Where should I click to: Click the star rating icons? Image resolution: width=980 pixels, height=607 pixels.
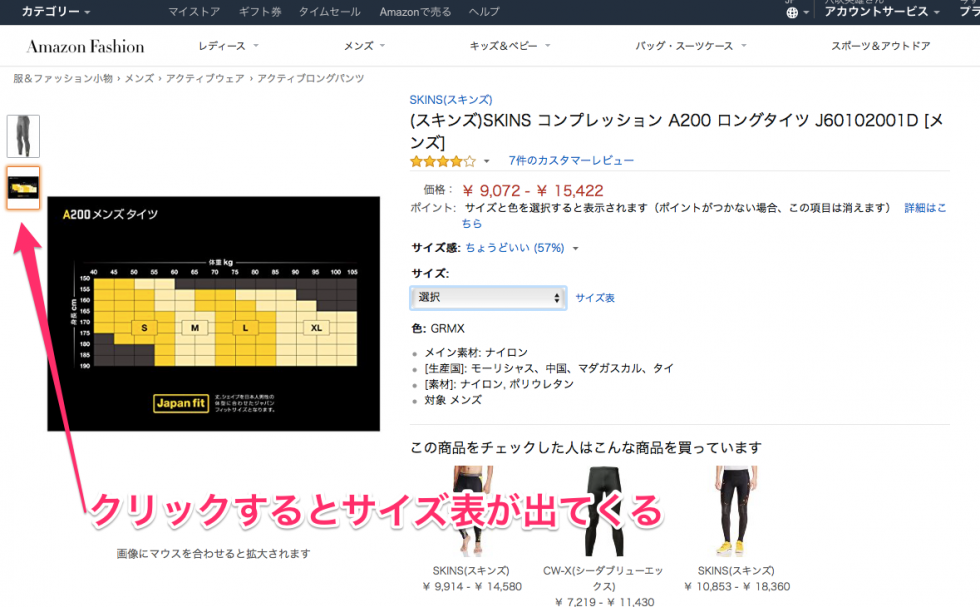(442, 161)
